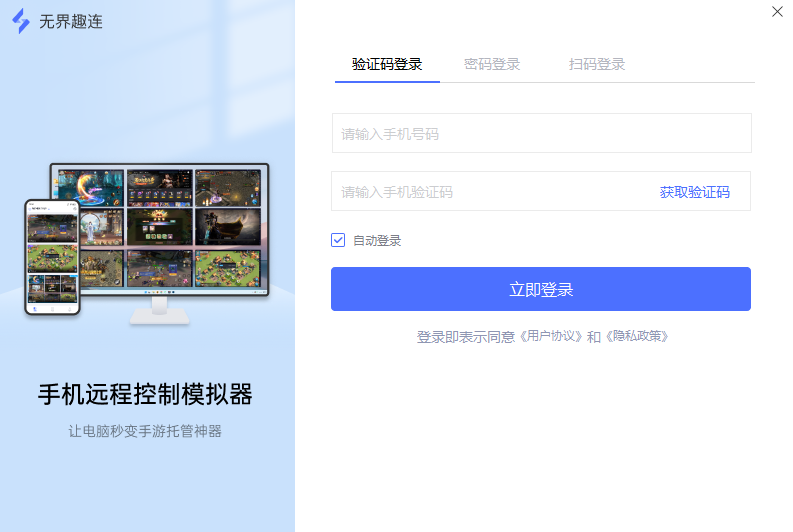The width and height of the screenshot is (793, 532).
Task: Click the monitor stand in illustration
Action: click(160, 311)
